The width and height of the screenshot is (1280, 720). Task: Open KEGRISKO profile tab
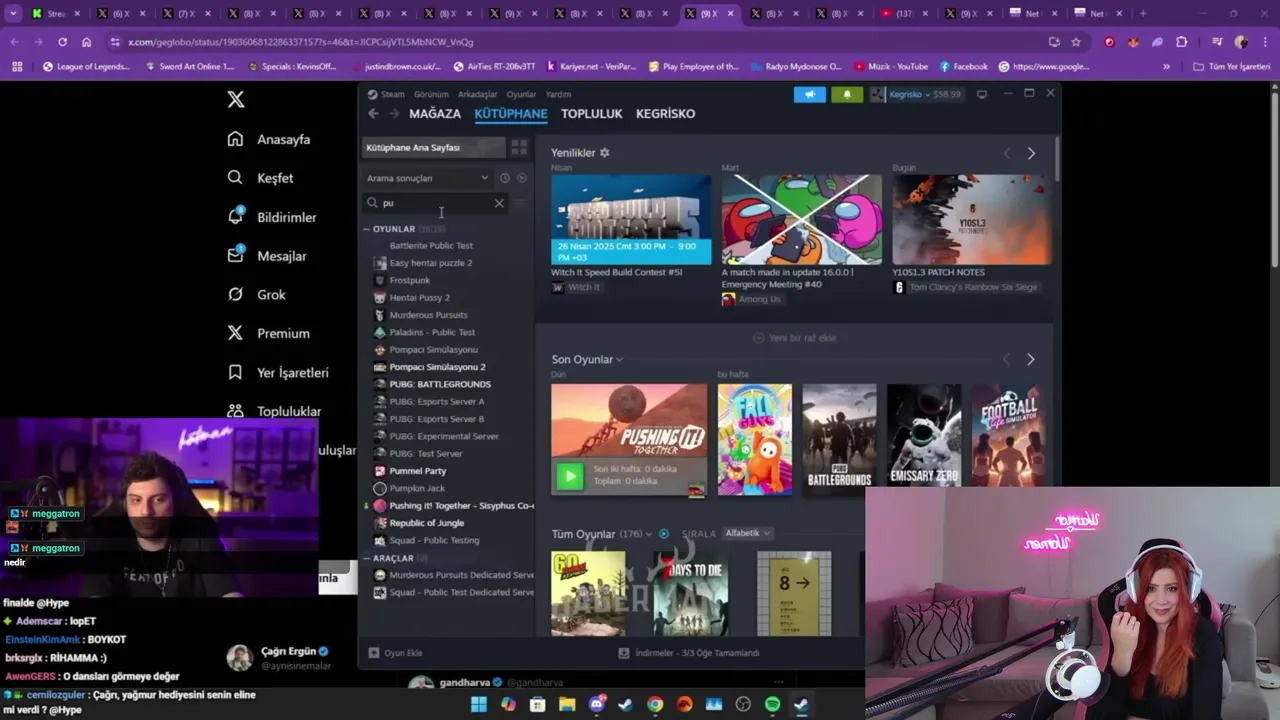point(666,114)
